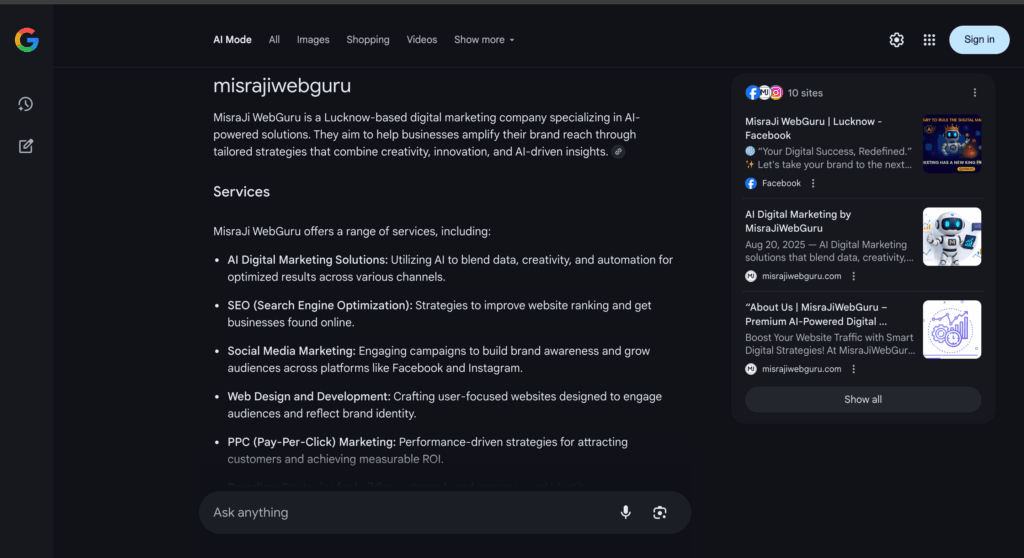Click favicon beside misrajiwebguru.com in About Us card

[x=751, y=369]
